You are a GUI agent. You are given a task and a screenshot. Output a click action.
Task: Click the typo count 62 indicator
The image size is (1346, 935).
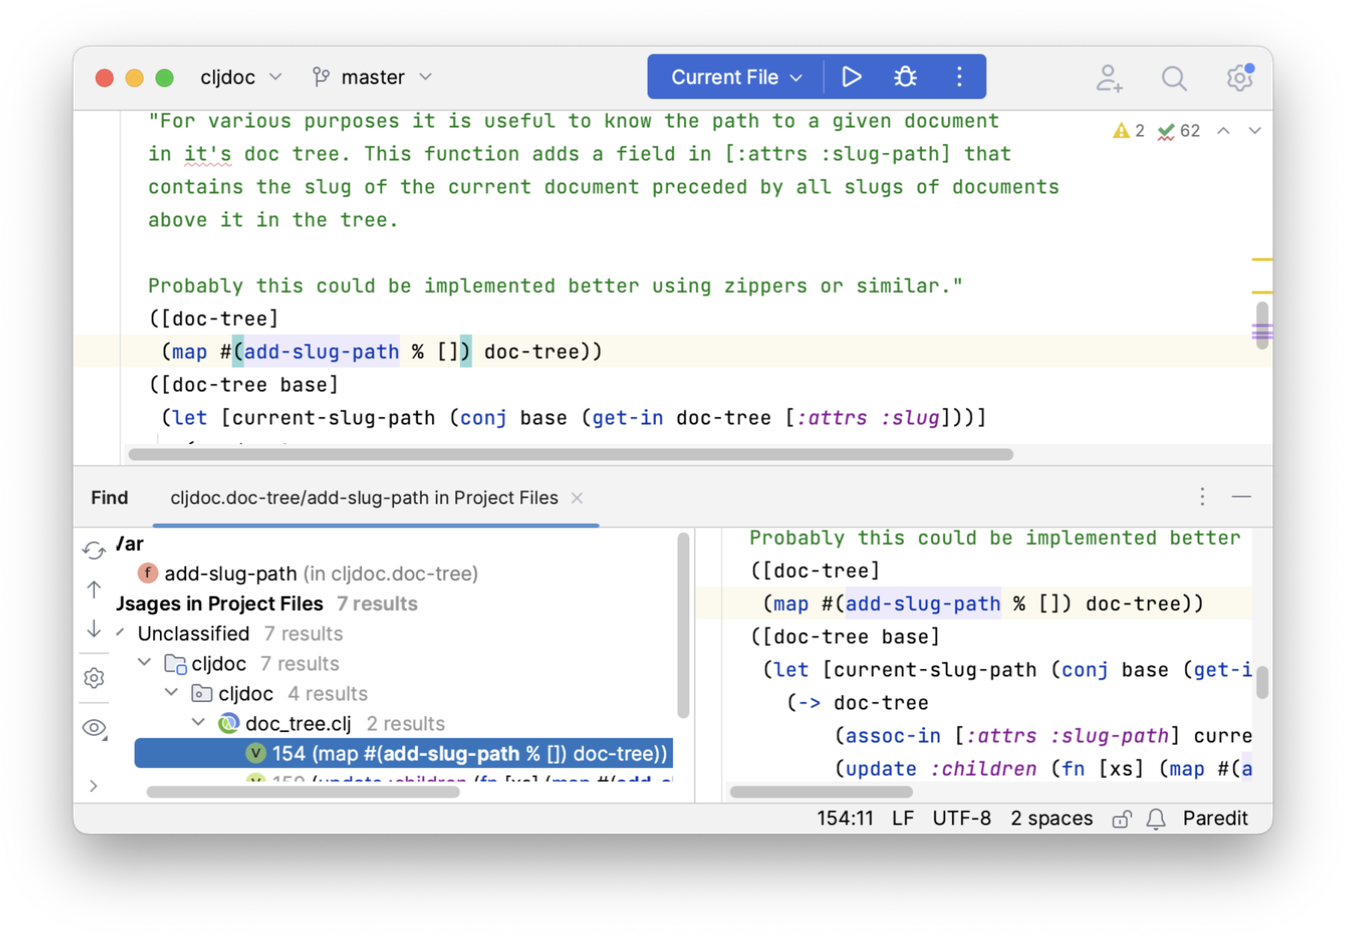pyautogui.click(x=1179, y=131)
